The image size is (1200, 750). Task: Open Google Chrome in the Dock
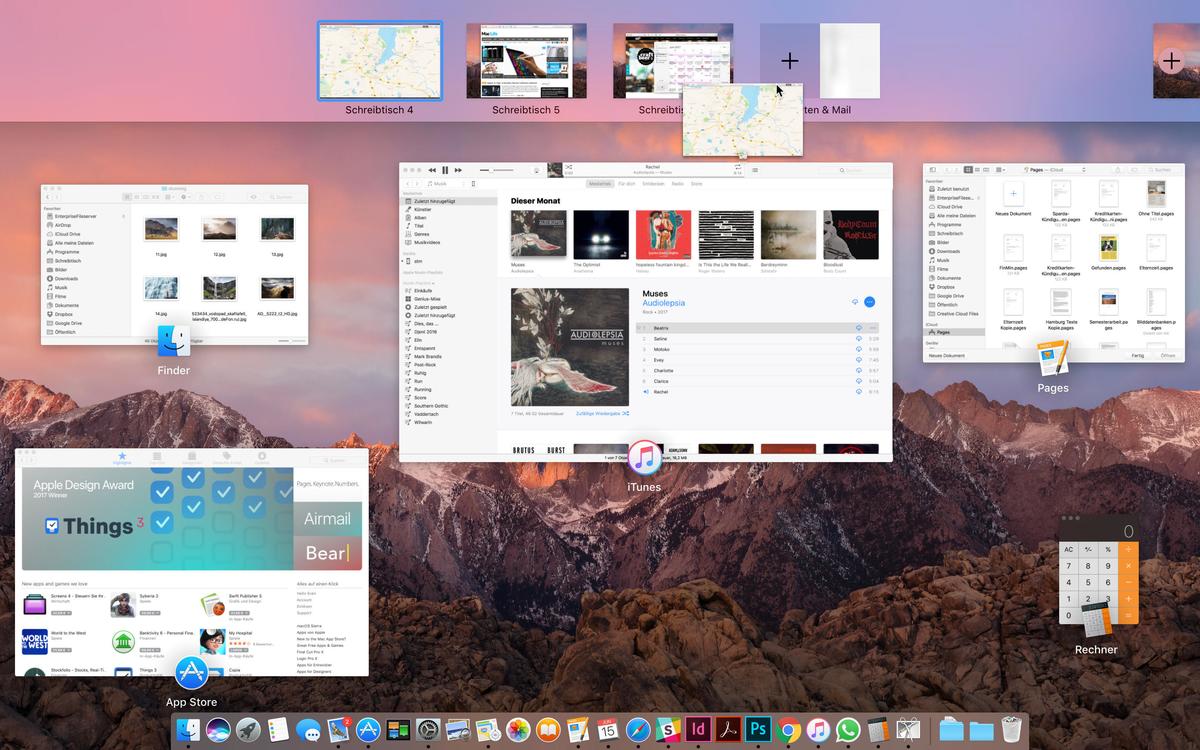(788, 731)
